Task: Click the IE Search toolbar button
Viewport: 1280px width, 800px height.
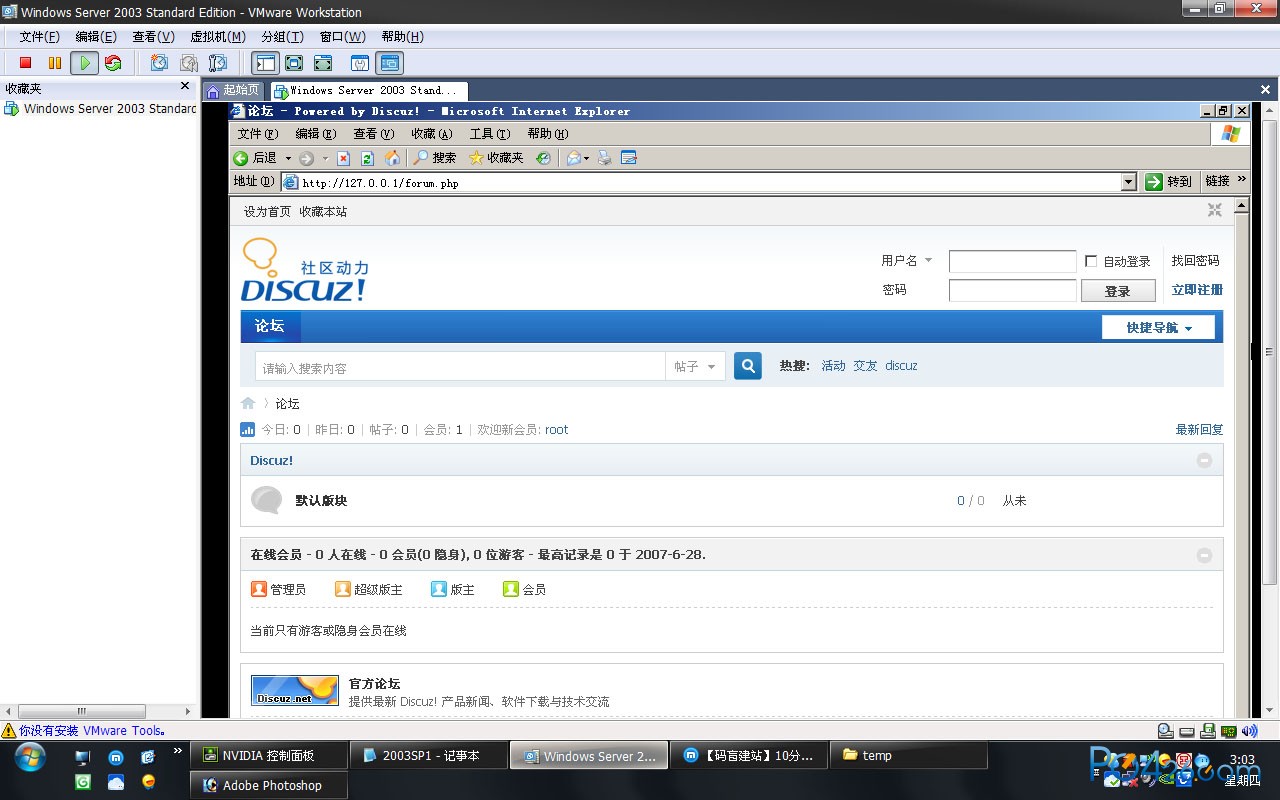Action: click(x=435, y=158)
